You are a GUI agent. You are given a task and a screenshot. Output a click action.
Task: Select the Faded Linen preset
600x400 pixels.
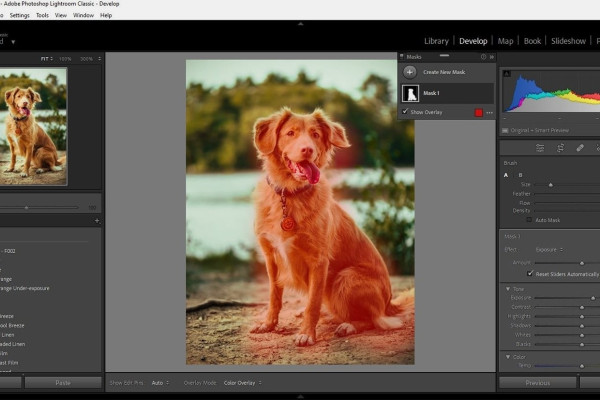(12, 344)
